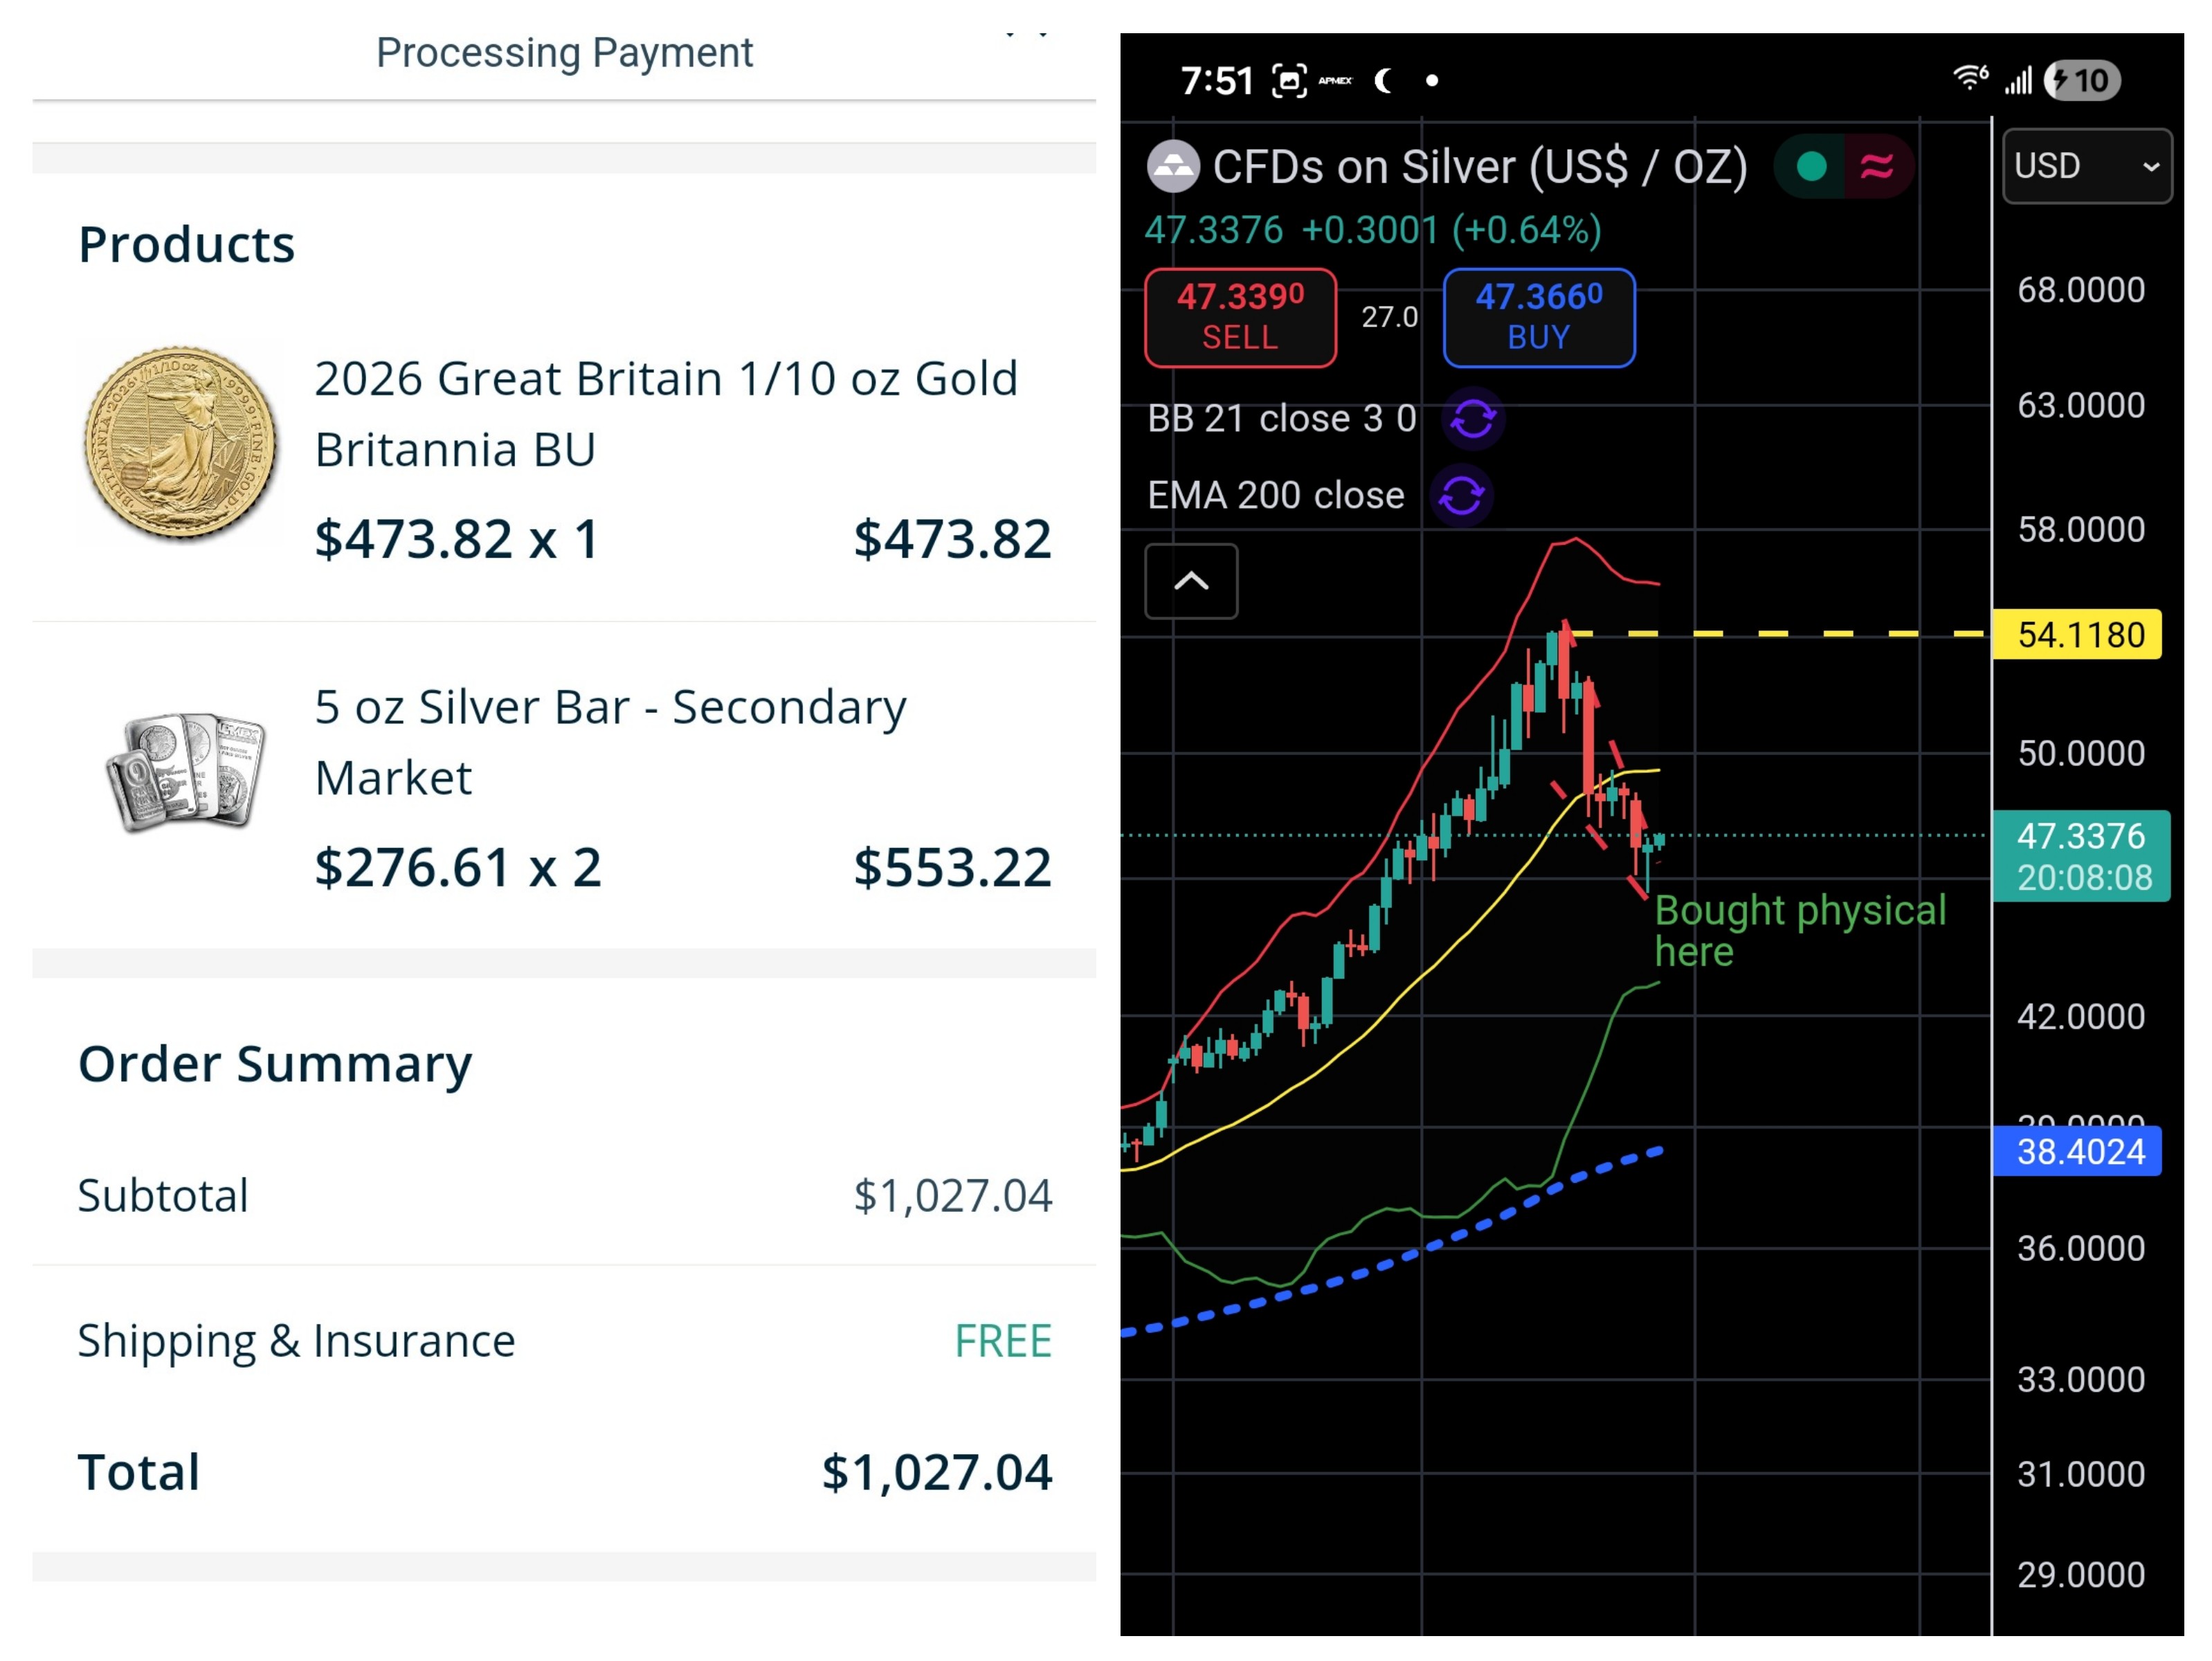2212x1661 pixels.
Task: Open the CFDs on Silver symbol title
Action: click(1479, 167)
